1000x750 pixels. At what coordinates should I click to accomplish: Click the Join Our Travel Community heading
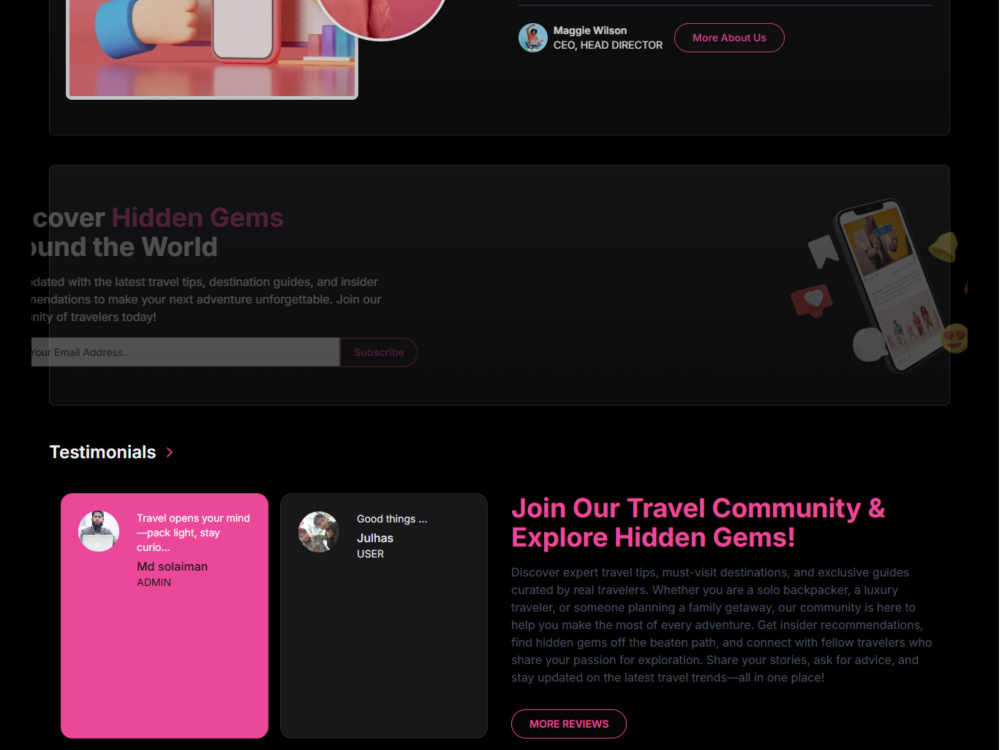click(698, 522)
